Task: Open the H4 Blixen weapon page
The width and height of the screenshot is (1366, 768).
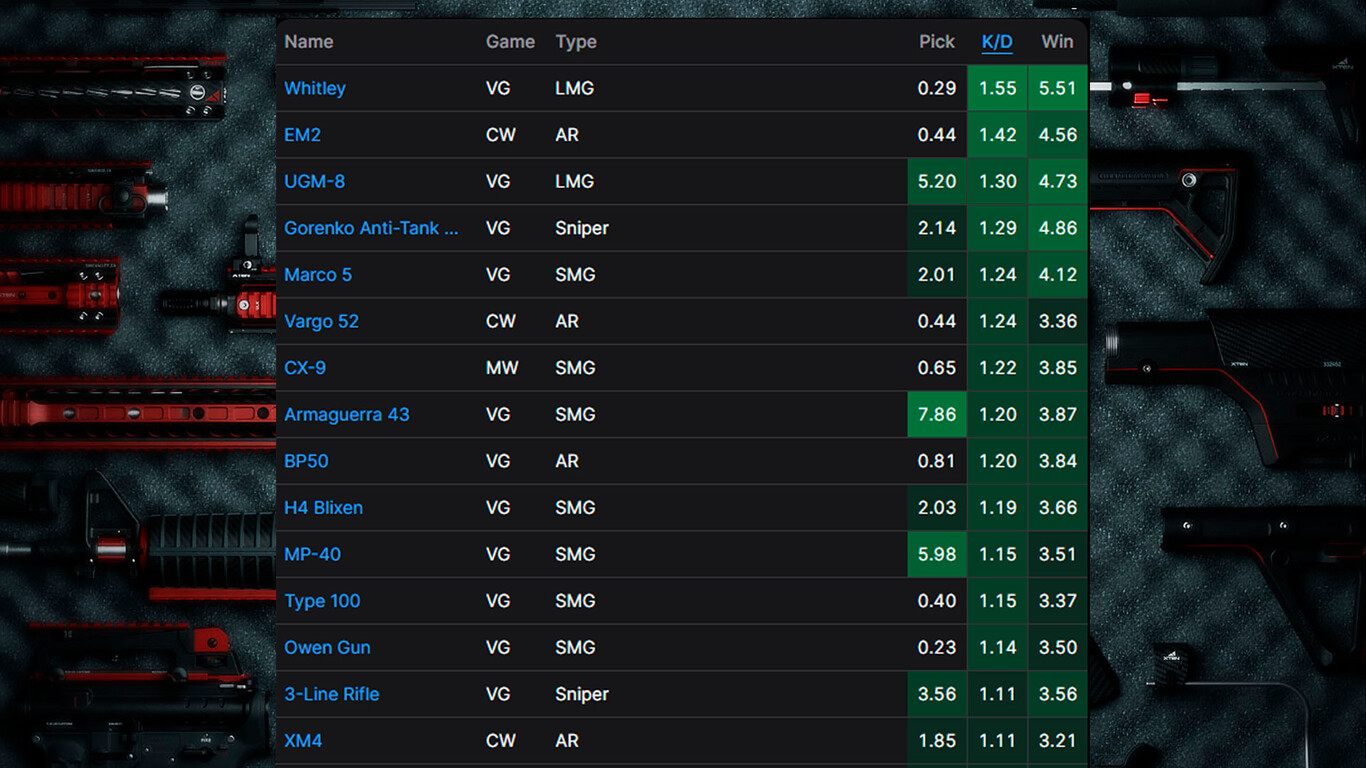Action: click(x=323, y=508)
